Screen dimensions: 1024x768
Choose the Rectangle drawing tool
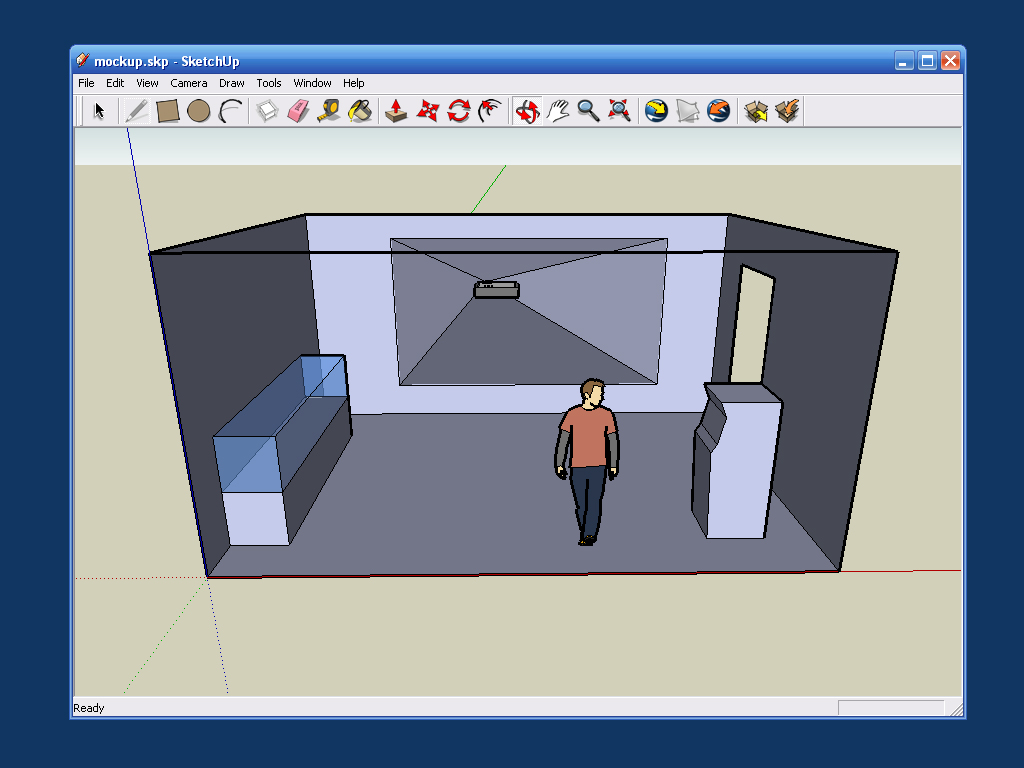[x=167, y=111]
